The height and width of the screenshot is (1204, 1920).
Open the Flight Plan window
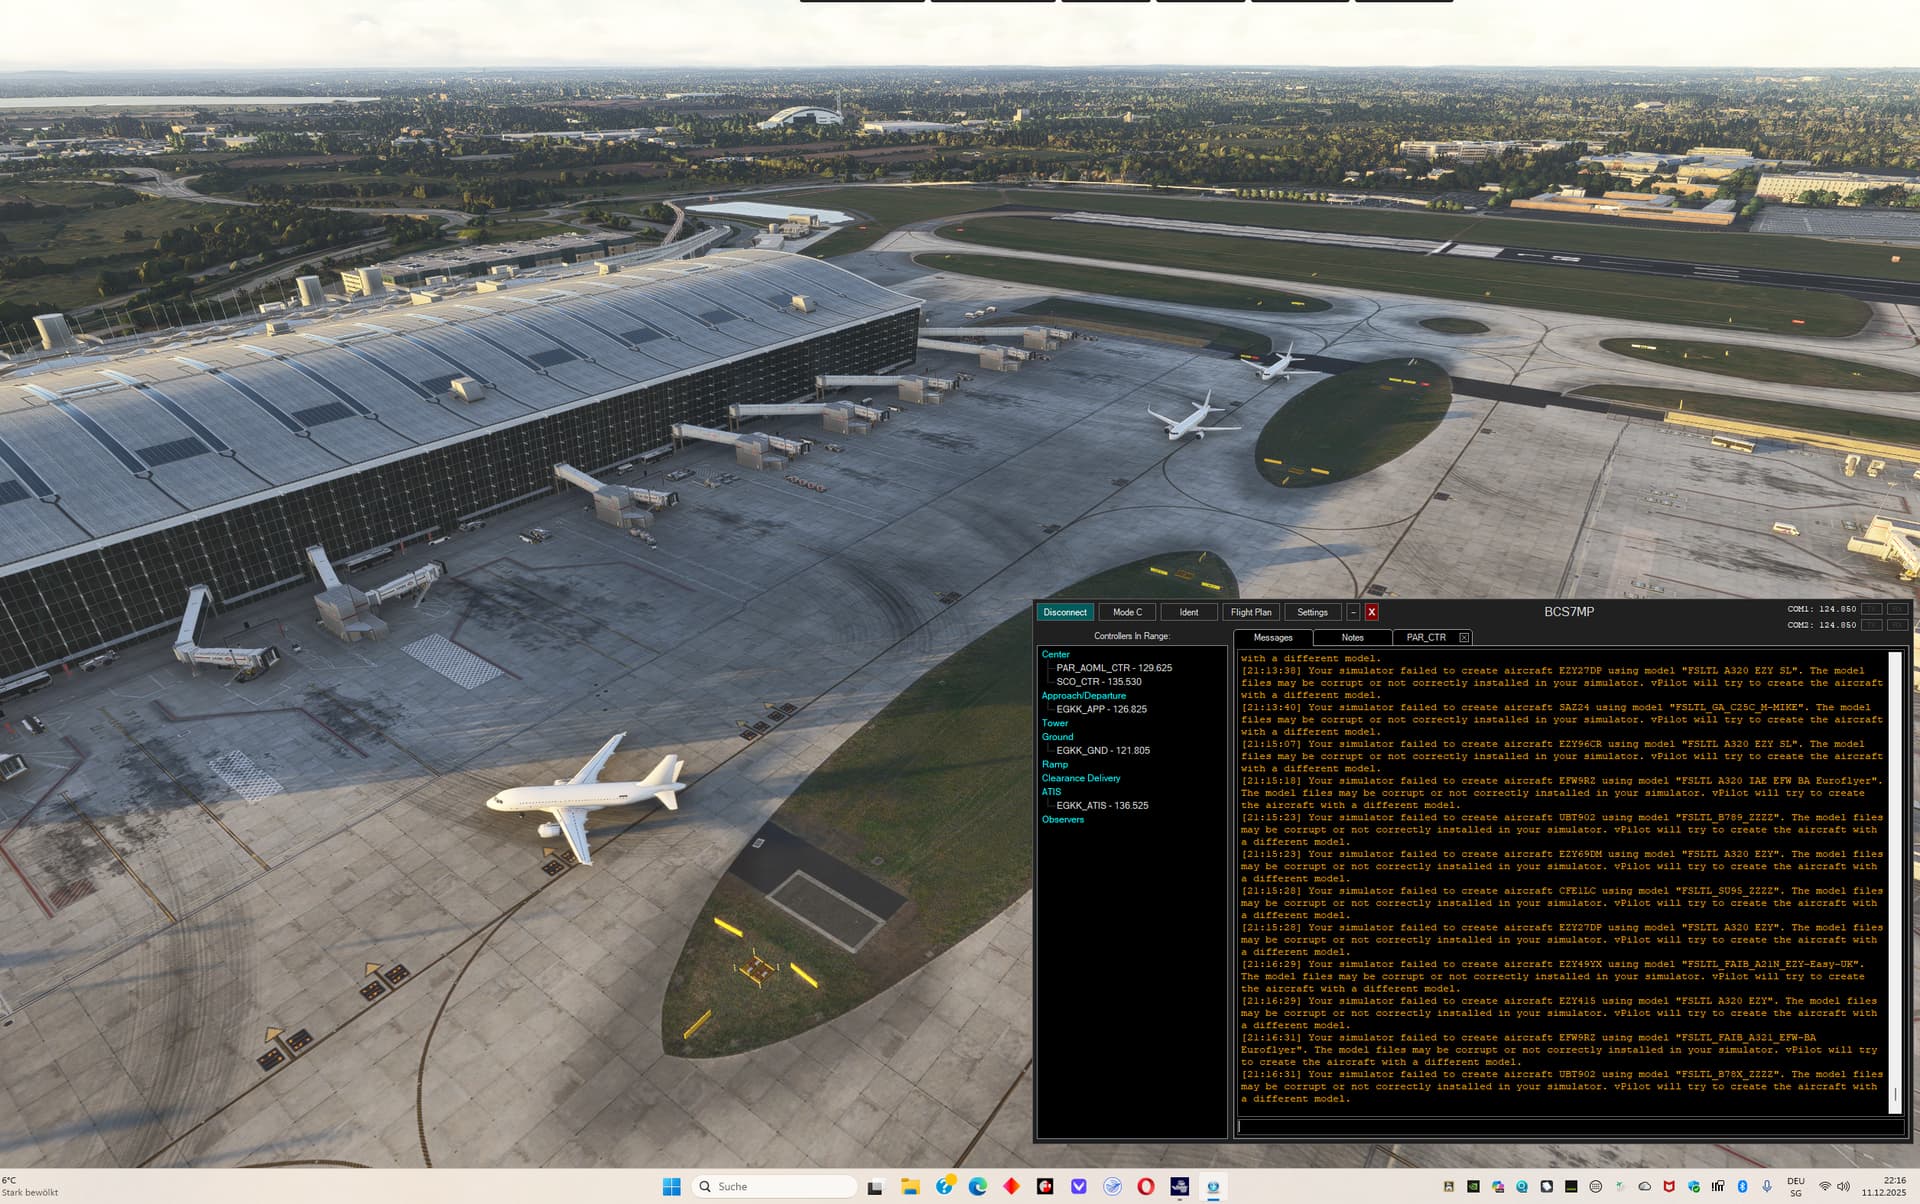click(x=1250, y=612)
